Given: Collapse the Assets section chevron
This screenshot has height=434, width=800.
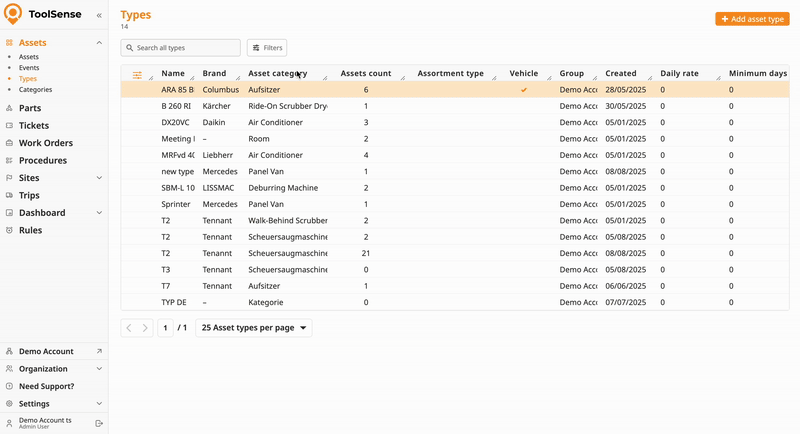Looking at the screenshot, I should coord(99,43).
